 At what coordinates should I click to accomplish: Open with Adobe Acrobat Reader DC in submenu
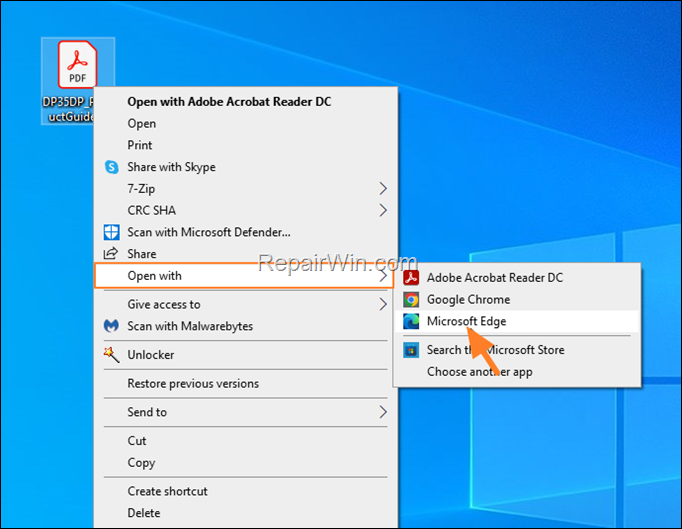click(x=517, y=278)
